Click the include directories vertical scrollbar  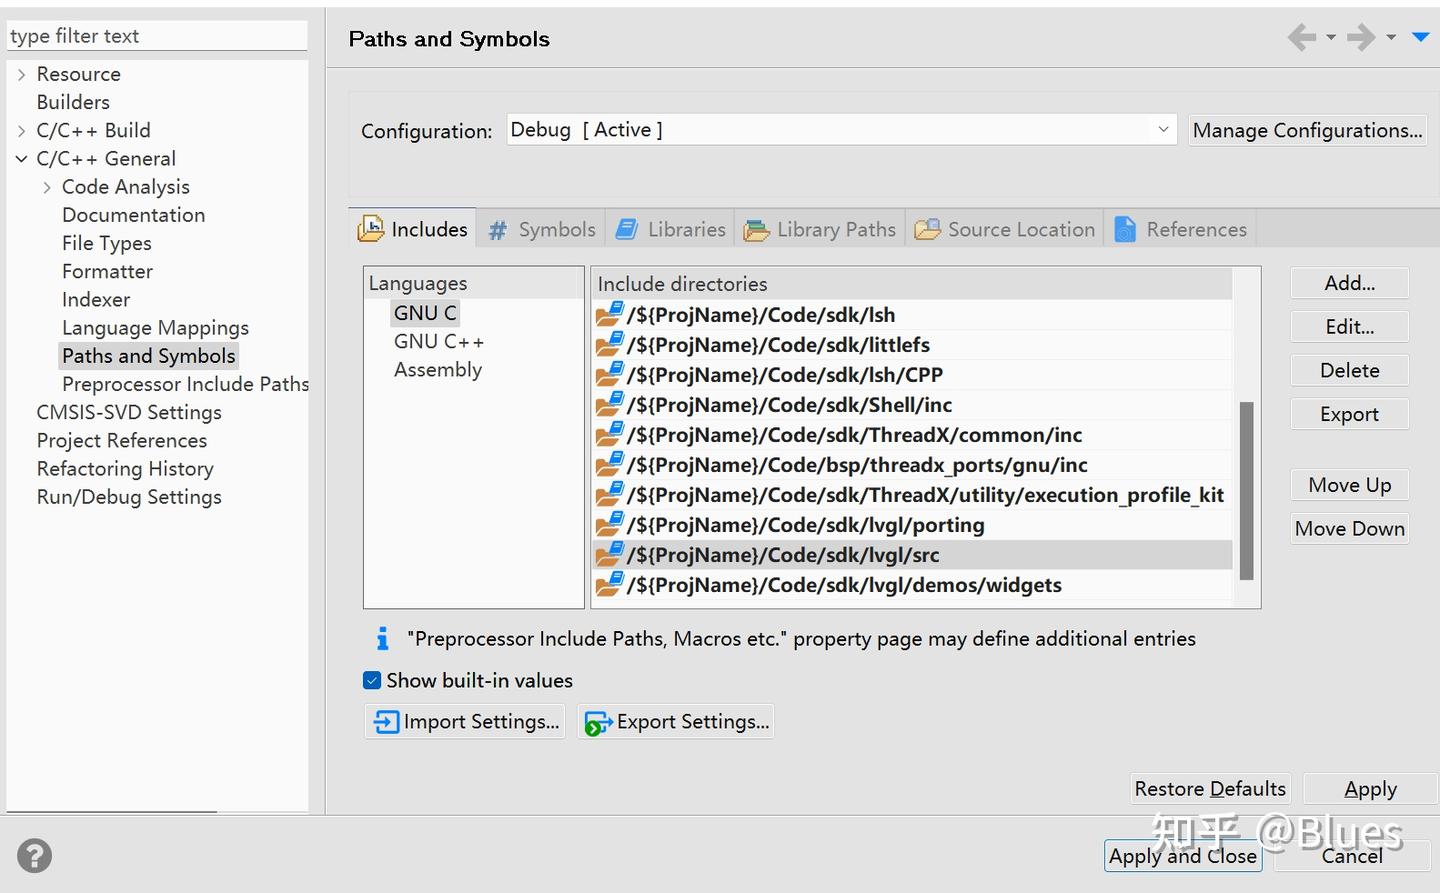tap(1246, 490)
